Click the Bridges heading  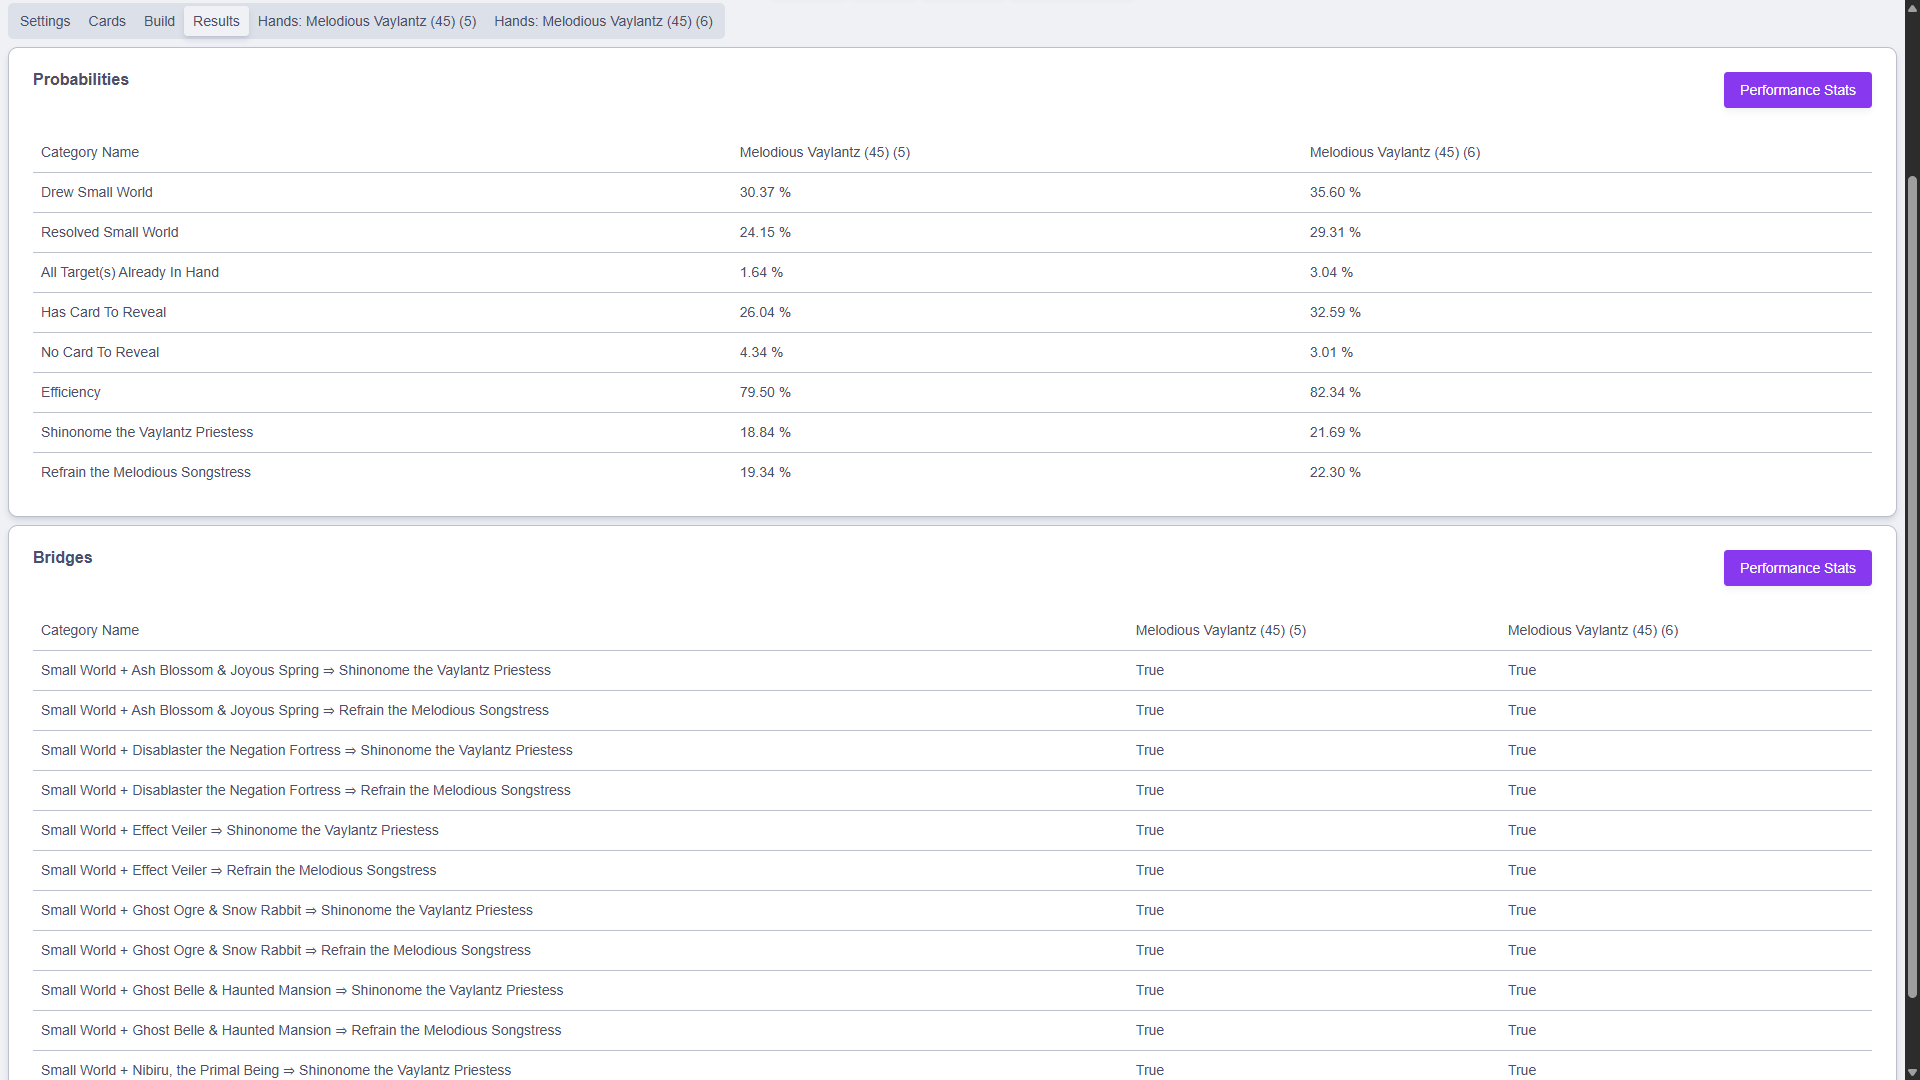[x=63, y=557]
